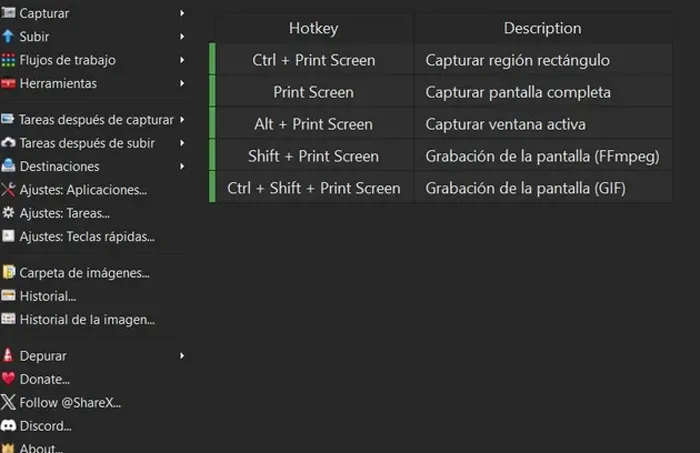Click the red Donate heart icon
The height and width of the screenshot is (453, 700).
click(8, 379)
